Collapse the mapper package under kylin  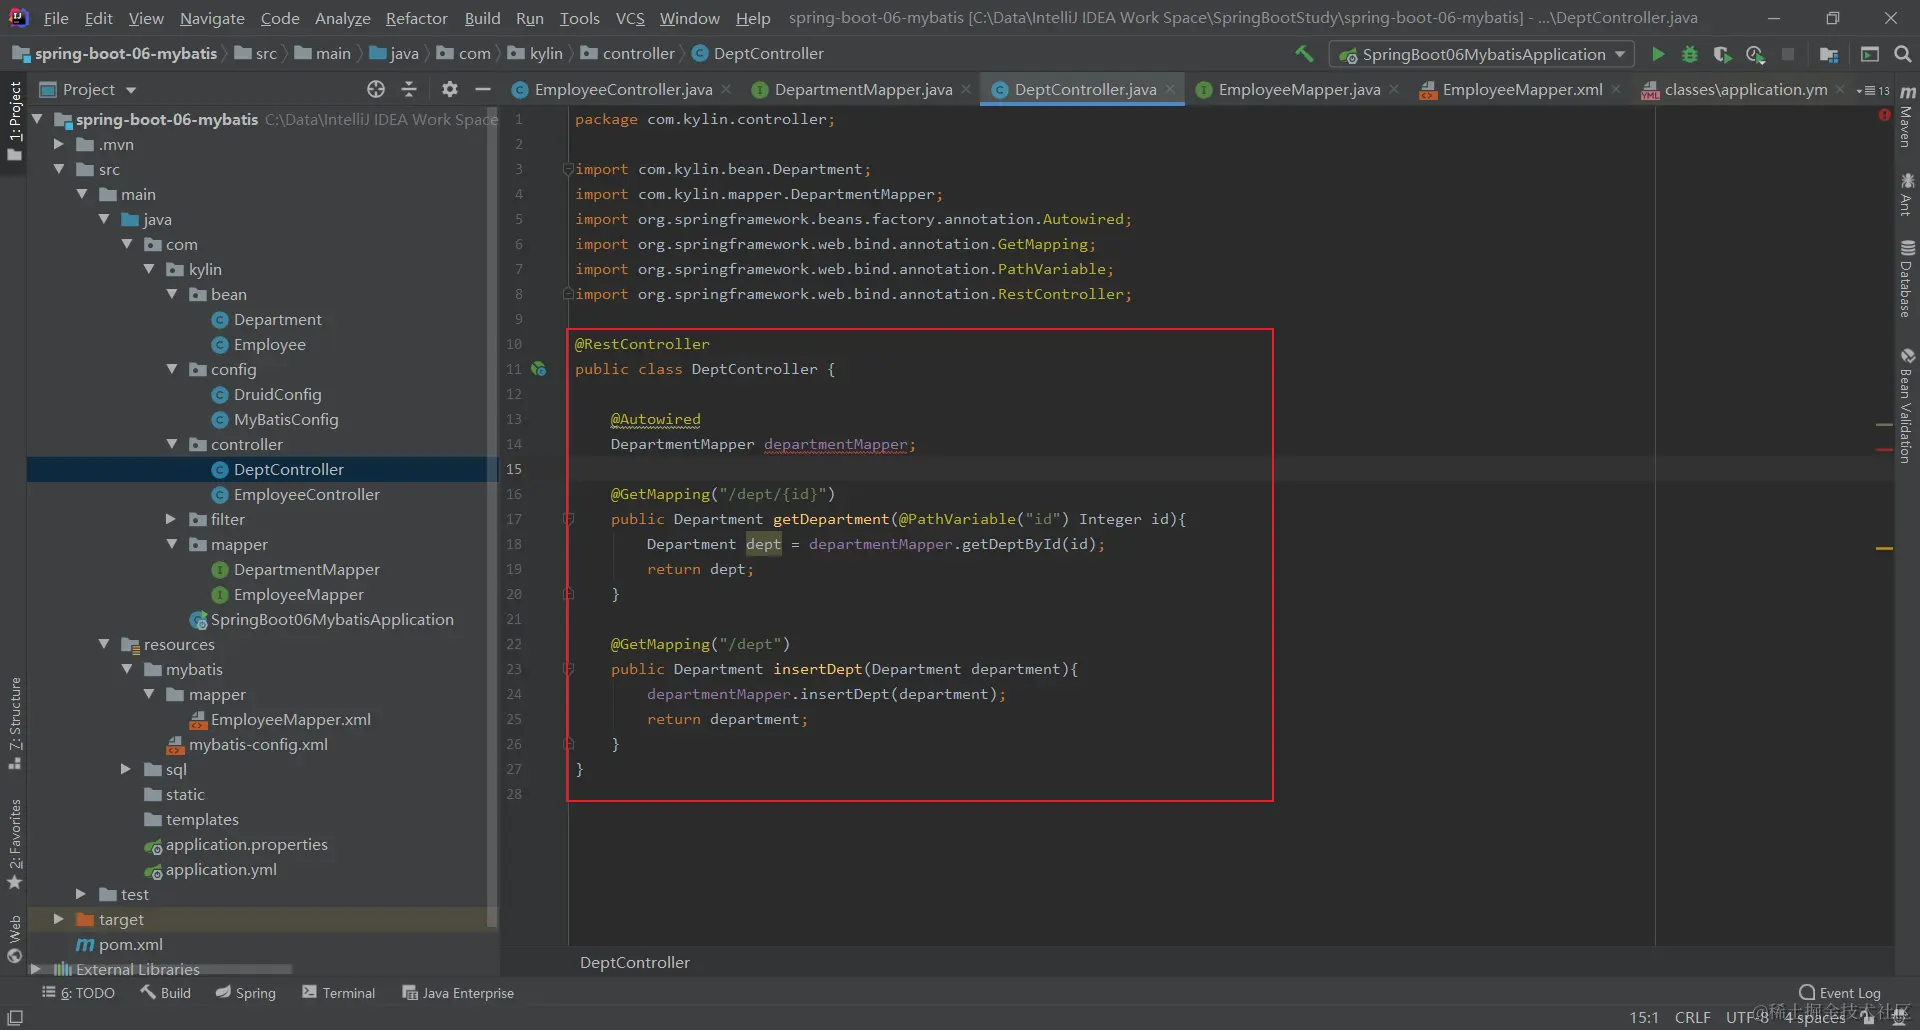(x=172, y=544)
